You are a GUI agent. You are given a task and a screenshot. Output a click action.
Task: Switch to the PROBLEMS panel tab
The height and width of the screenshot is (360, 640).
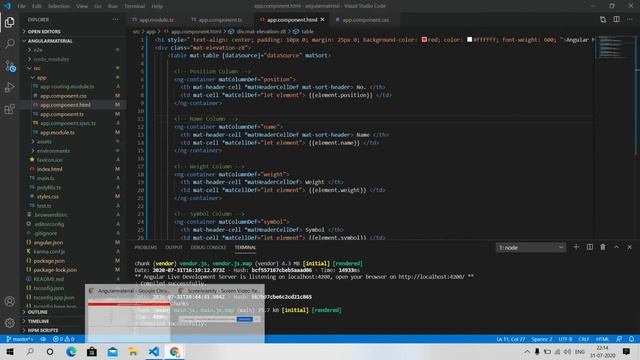coord(146,247)
